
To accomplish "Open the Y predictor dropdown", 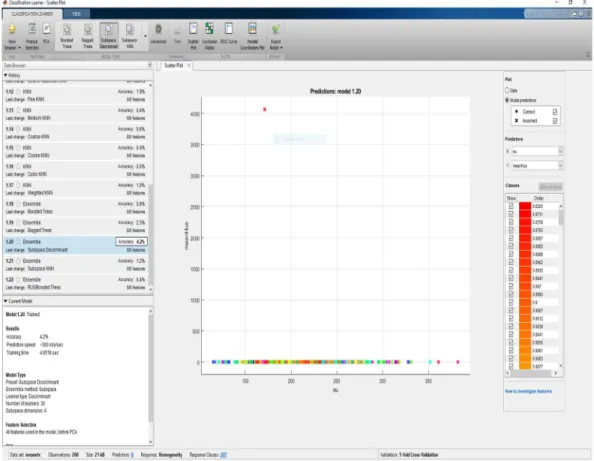I will click(537, 166).
